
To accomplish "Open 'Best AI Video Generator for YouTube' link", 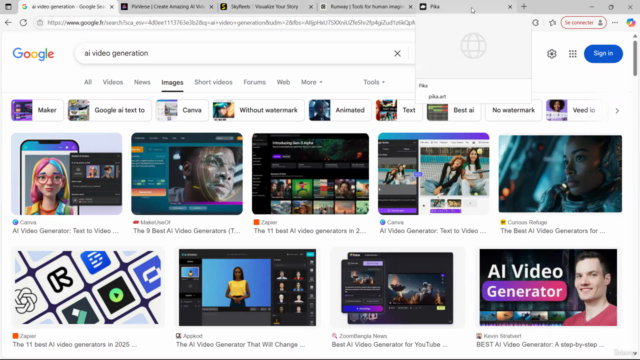I will pos(389,344).
